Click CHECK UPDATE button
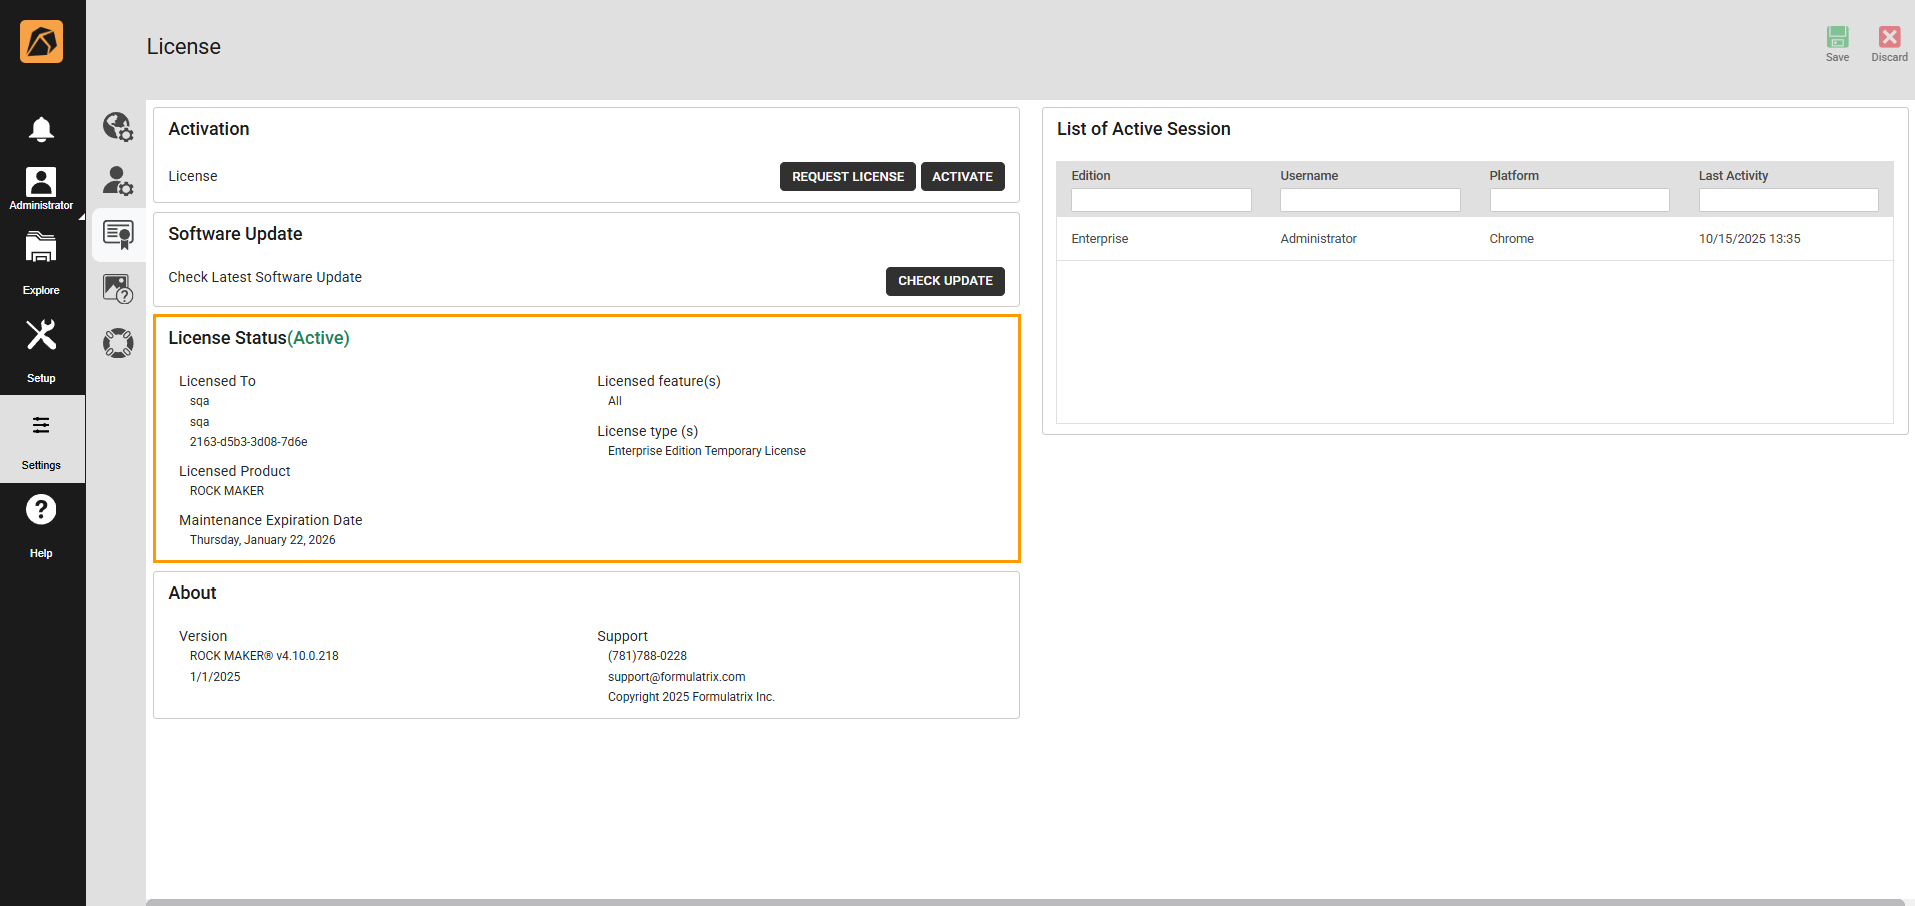Image resolution: width=1915 pixels, height=906 pixels. (945, 281)
